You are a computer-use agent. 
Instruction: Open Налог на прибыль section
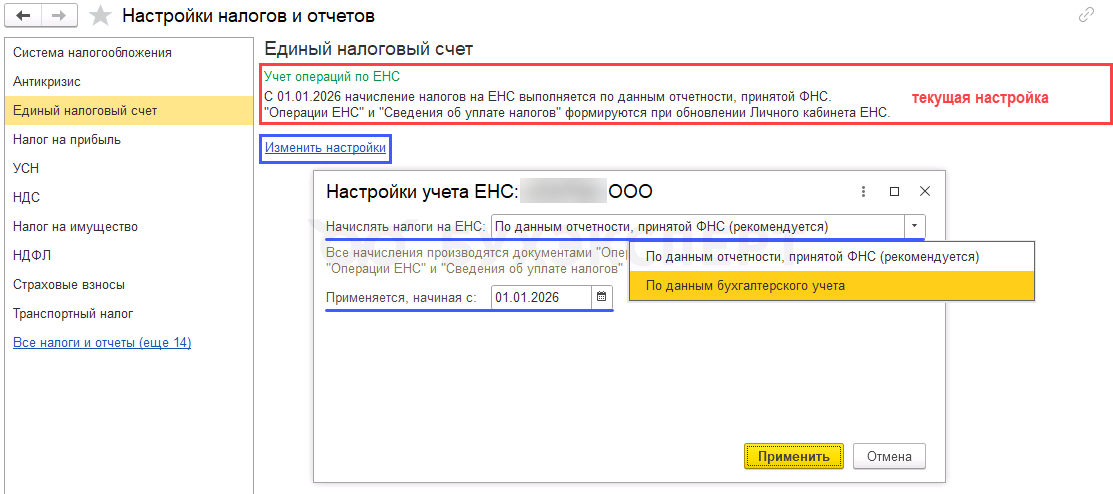(x=129, y=140)
